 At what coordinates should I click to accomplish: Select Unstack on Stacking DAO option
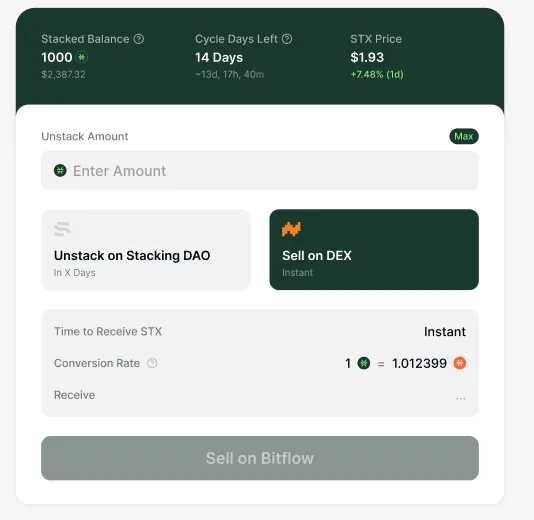(146, 250)
